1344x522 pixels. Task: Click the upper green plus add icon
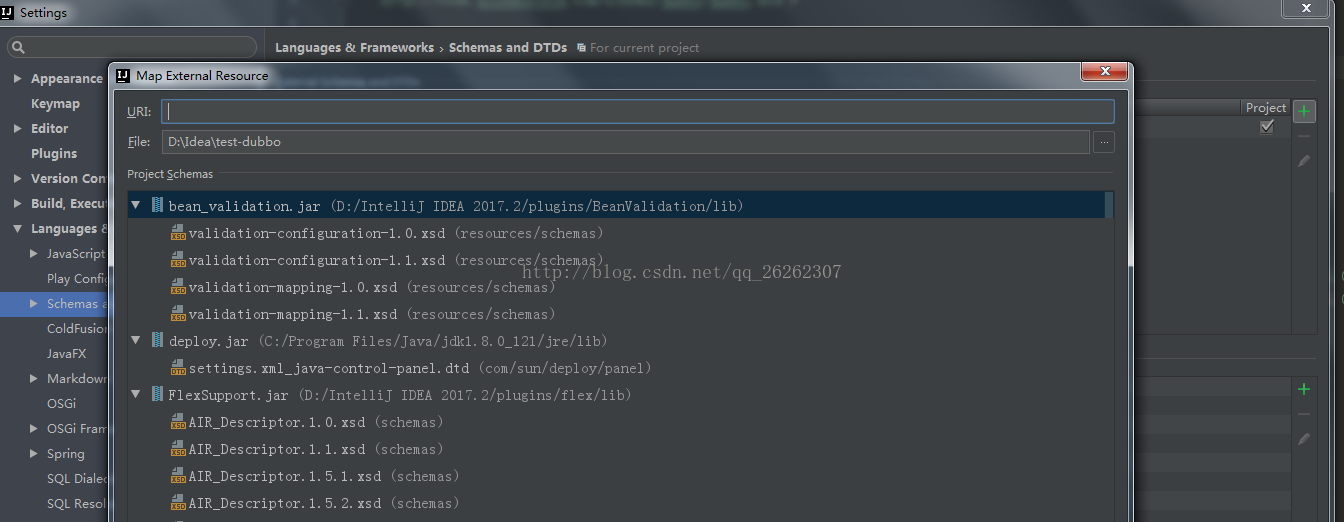click(x=1304, y=110)
